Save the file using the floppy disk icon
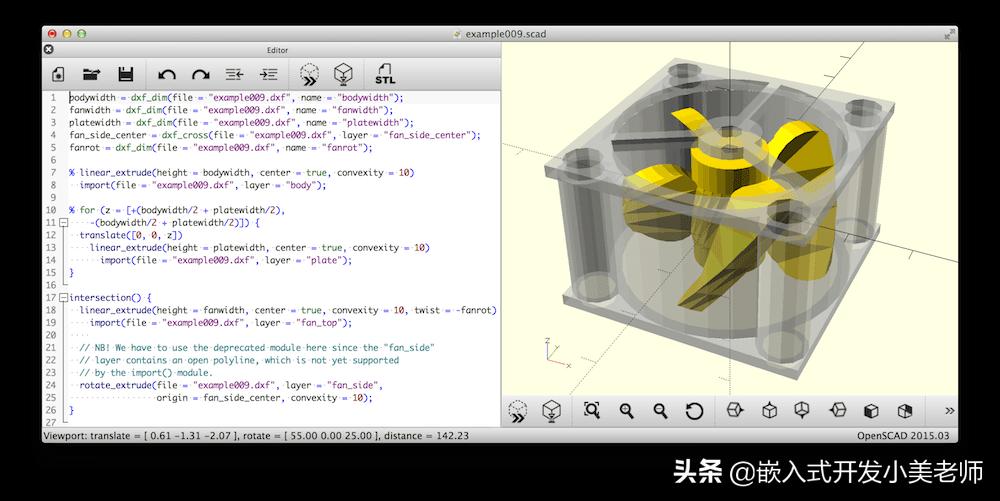 click(126, 75)
